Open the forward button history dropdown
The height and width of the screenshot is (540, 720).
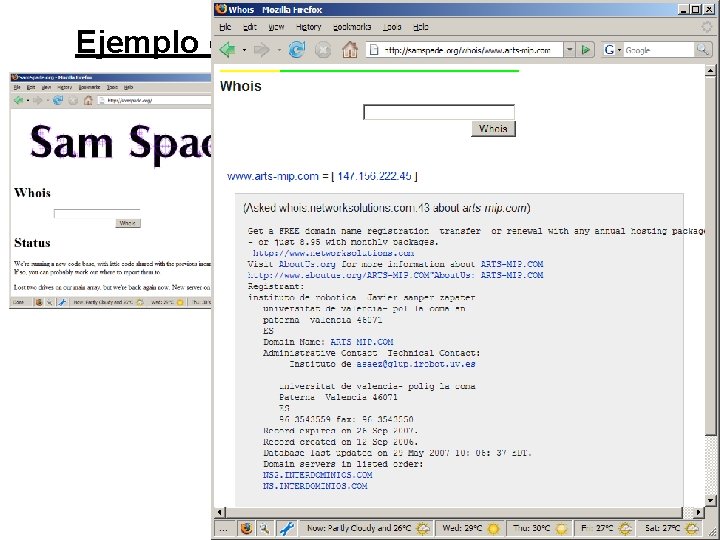click(x=279, y=50)
